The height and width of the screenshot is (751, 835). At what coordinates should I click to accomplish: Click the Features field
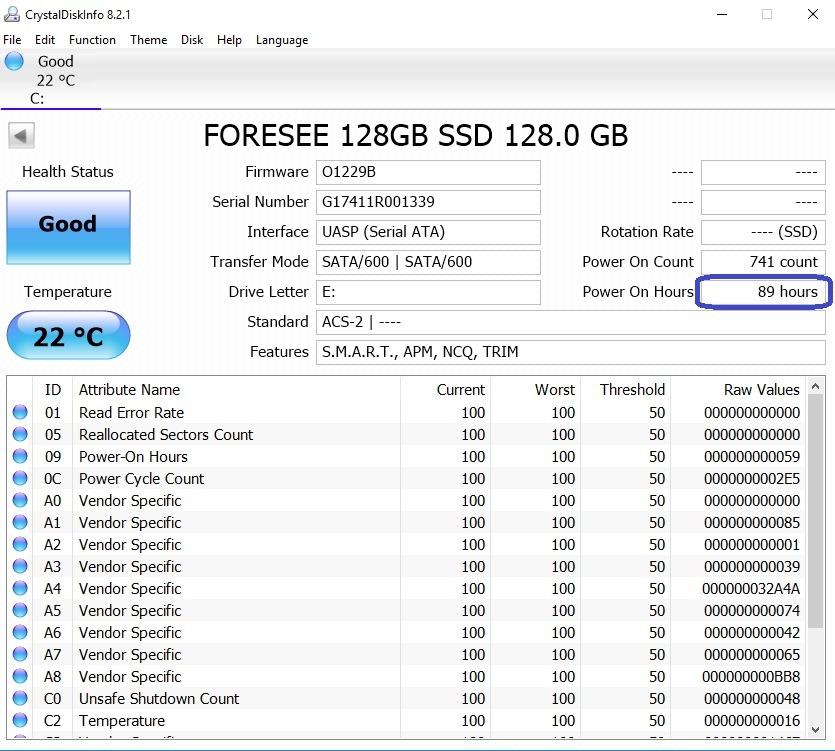point(571,352)
